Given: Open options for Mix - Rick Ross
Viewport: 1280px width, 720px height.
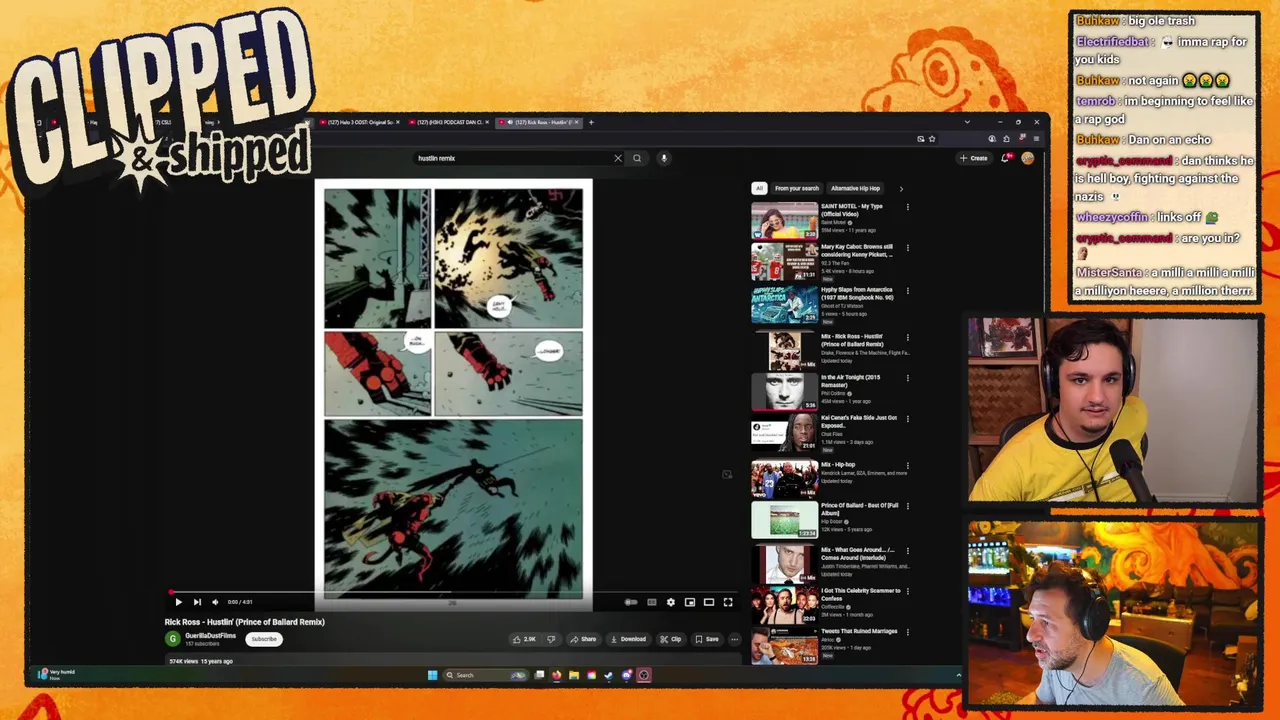Looking at the screenshot, I should pos(908,337).
